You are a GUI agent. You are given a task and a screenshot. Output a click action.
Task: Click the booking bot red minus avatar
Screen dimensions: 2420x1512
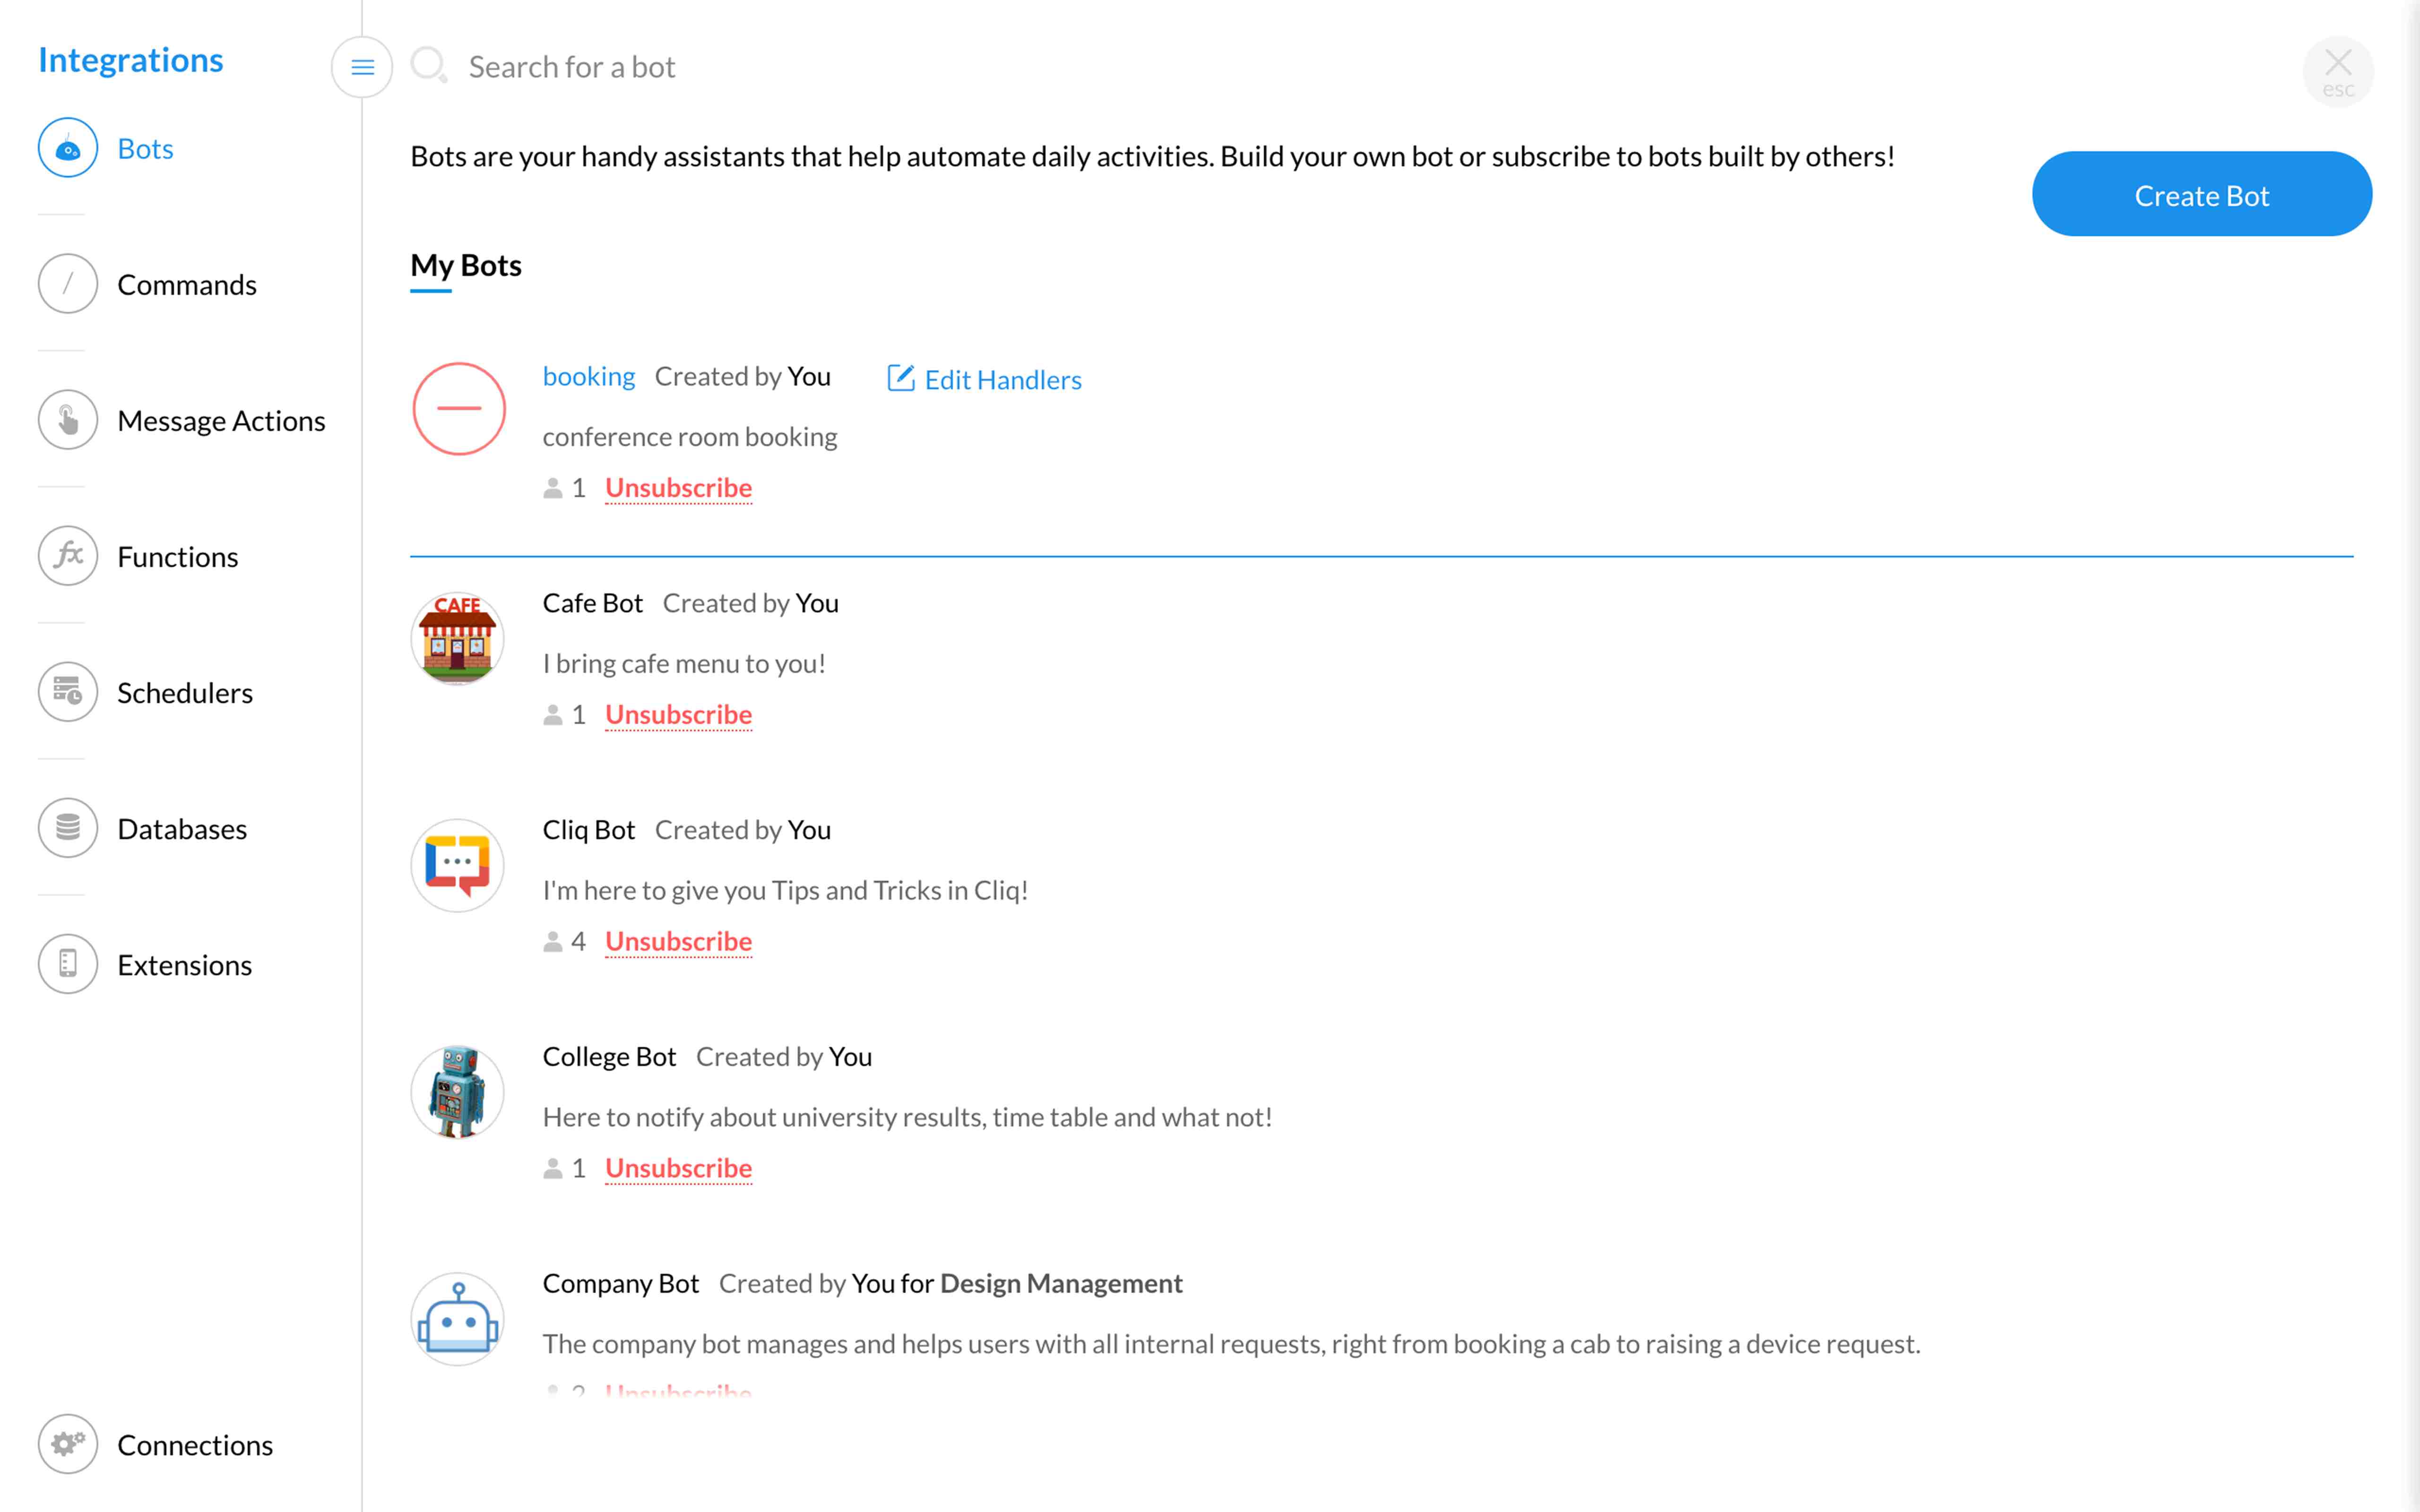point(459,408)
